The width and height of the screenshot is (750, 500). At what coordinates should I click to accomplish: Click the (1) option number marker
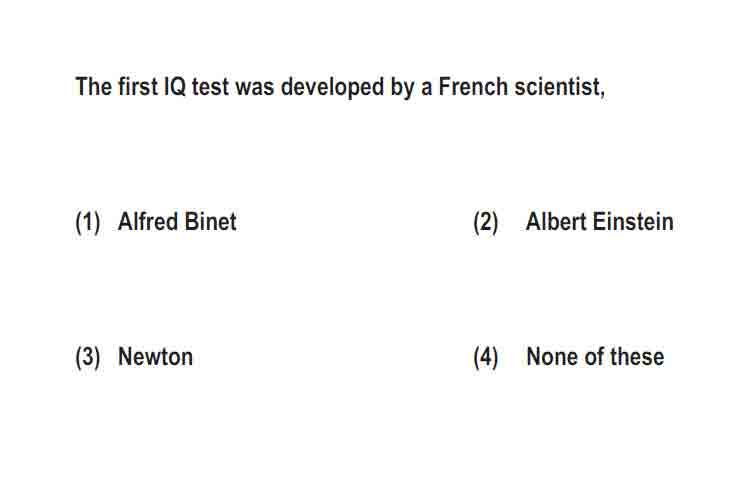pyautogui.click(x=88, y=222)
